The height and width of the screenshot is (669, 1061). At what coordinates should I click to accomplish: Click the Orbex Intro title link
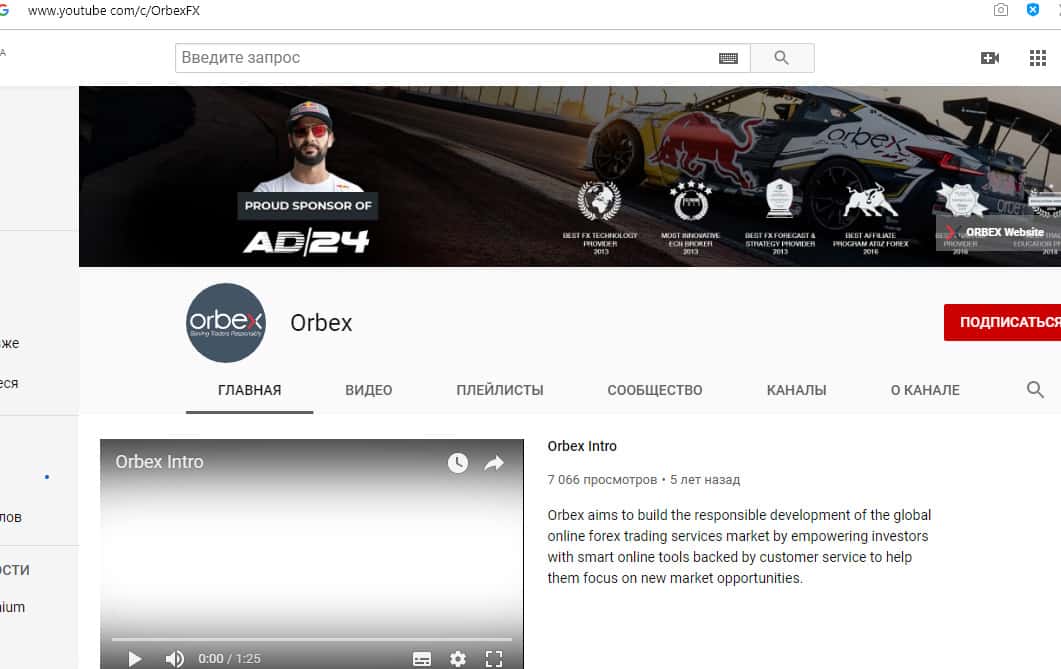pos(582,446)
